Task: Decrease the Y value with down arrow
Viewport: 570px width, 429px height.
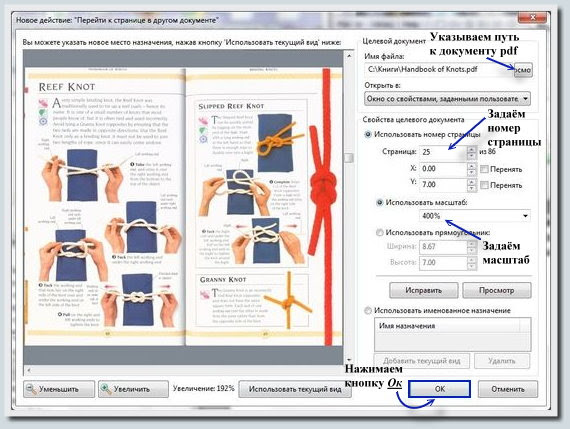Action: (x=471, y=188)
